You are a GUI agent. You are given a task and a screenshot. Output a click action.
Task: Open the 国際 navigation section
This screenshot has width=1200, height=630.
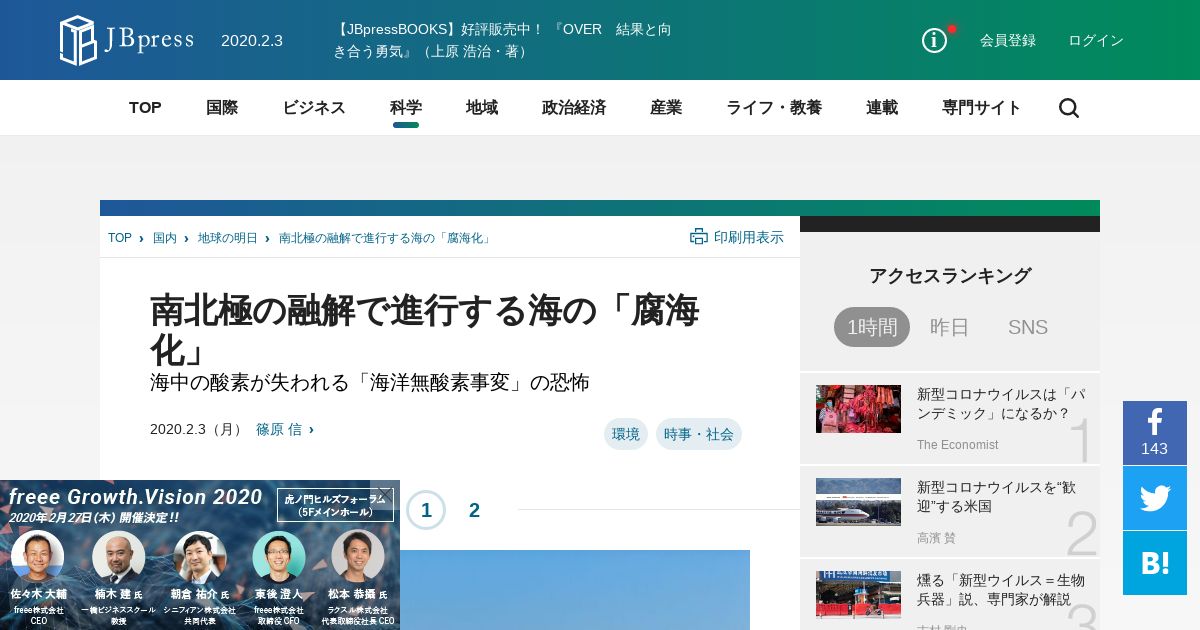[x=222, y=108]
